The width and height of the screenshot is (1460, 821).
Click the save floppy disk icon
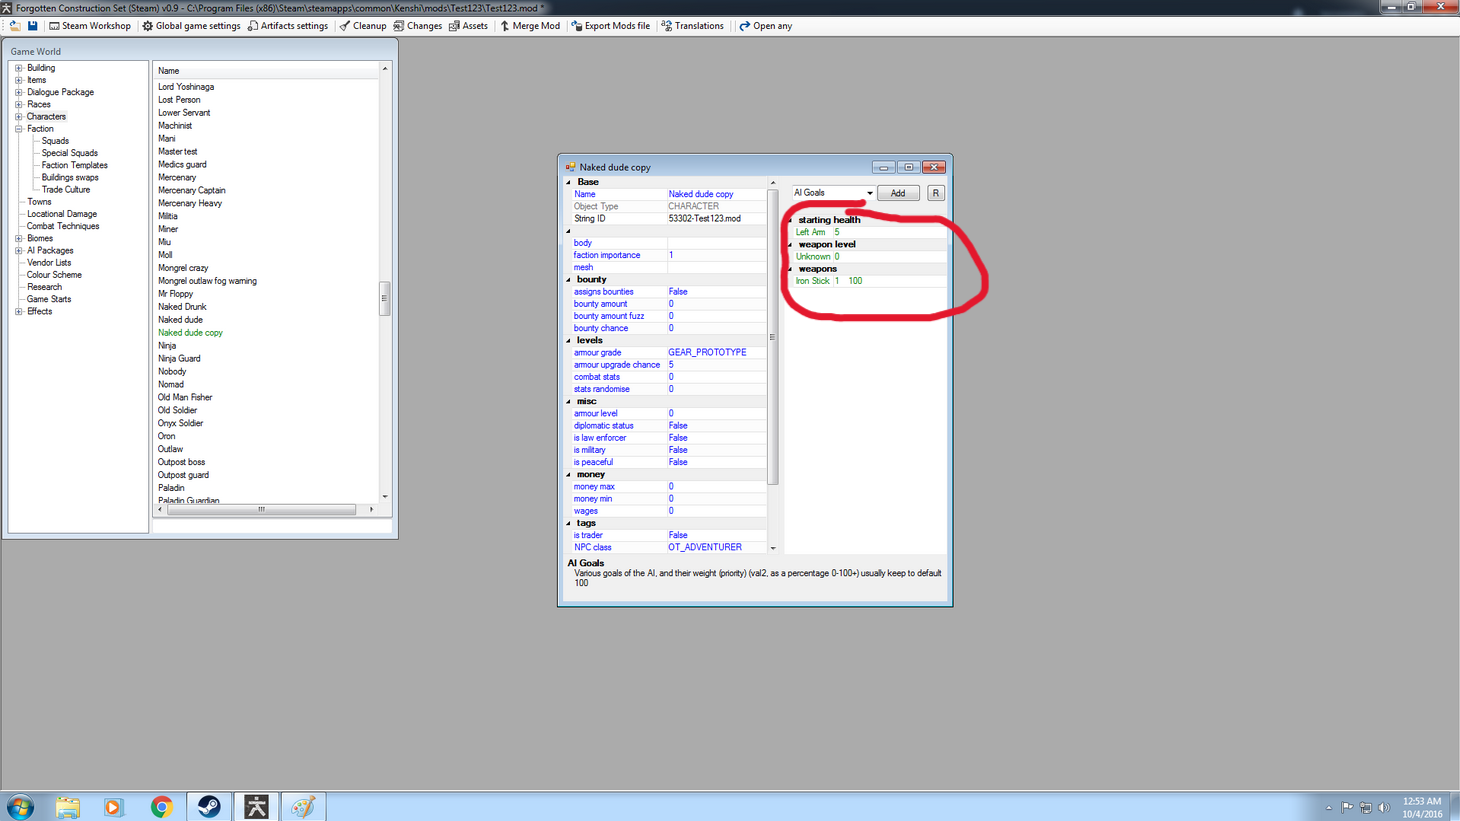pyautogui.click(x=32, y=26)
